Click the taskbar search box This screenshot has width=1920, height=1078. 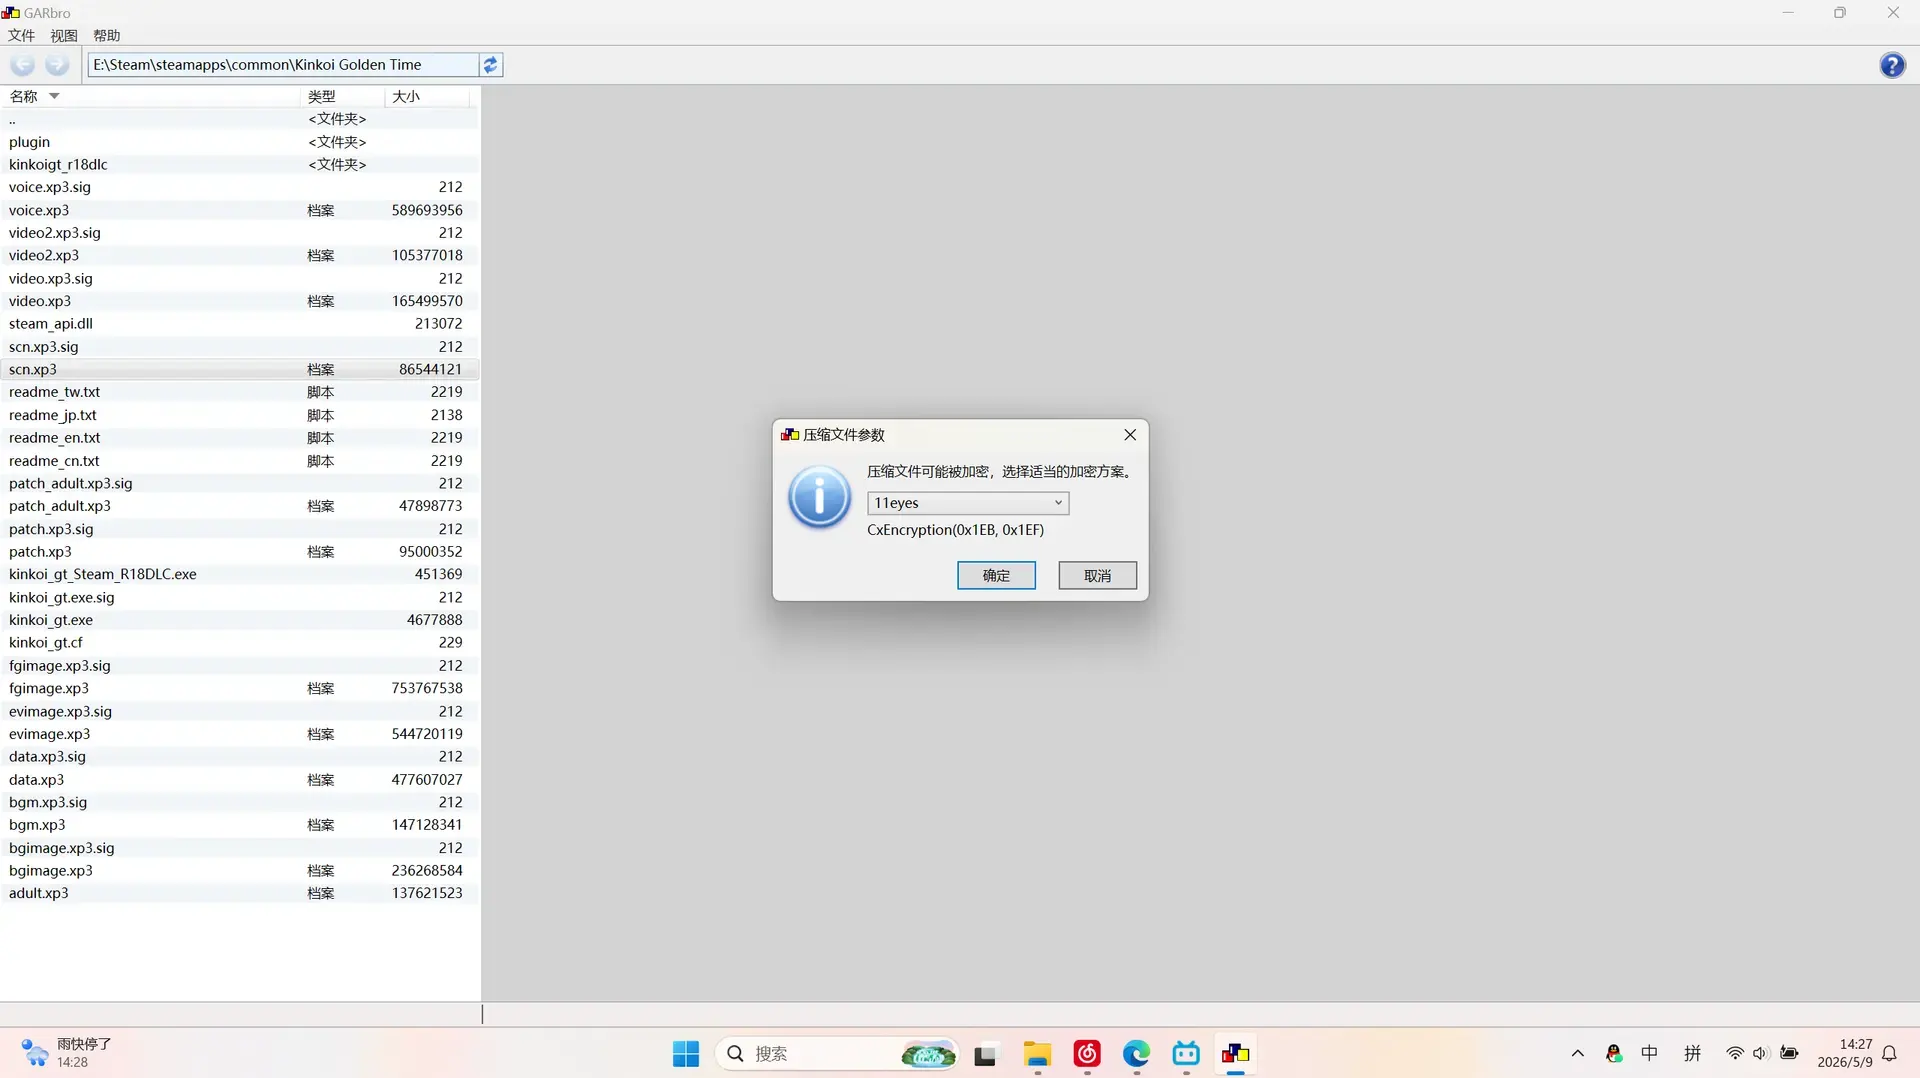(836, 1054)
